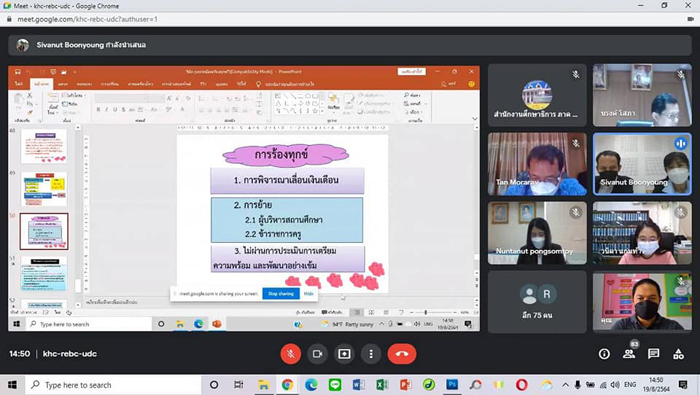The width and height of the screenshot is (700, 395).
Task: Open the people participants panel icon
Action: point(629,354)
